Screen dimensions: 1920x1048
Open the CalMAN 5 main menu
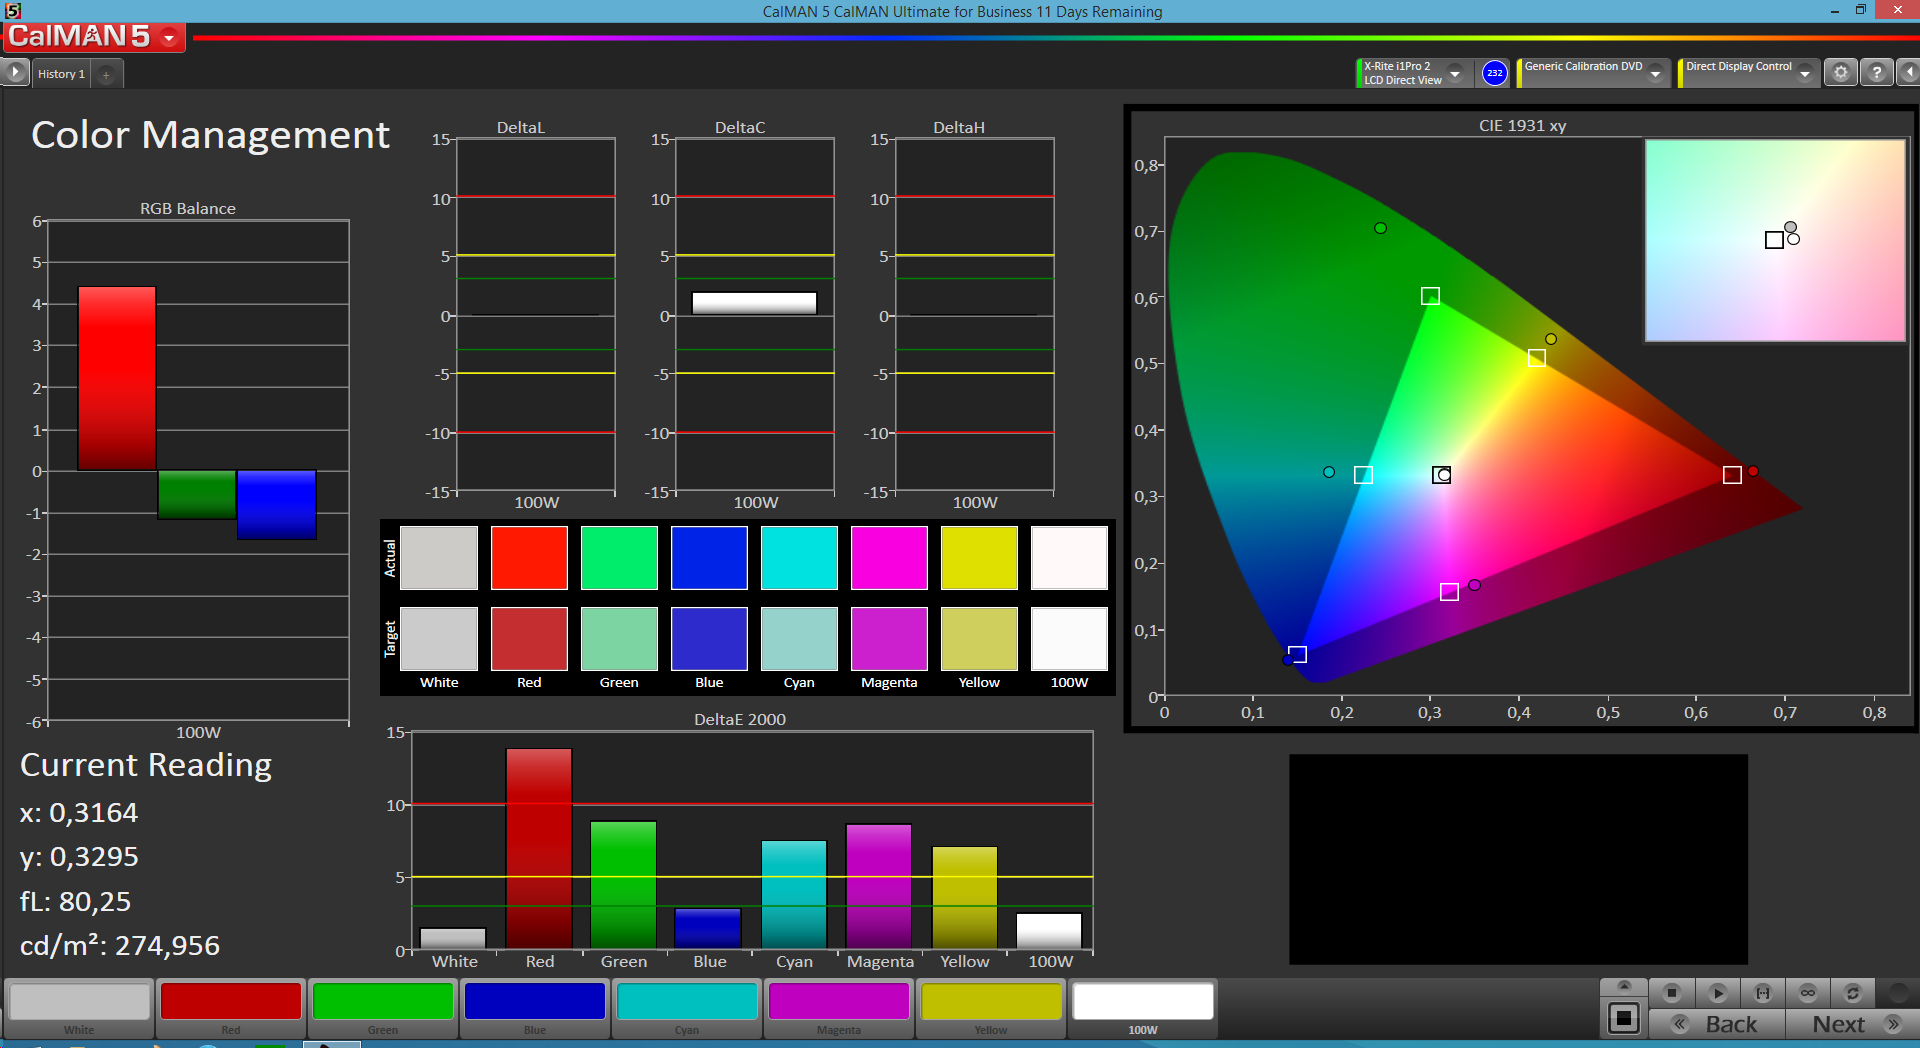[93, 37]
